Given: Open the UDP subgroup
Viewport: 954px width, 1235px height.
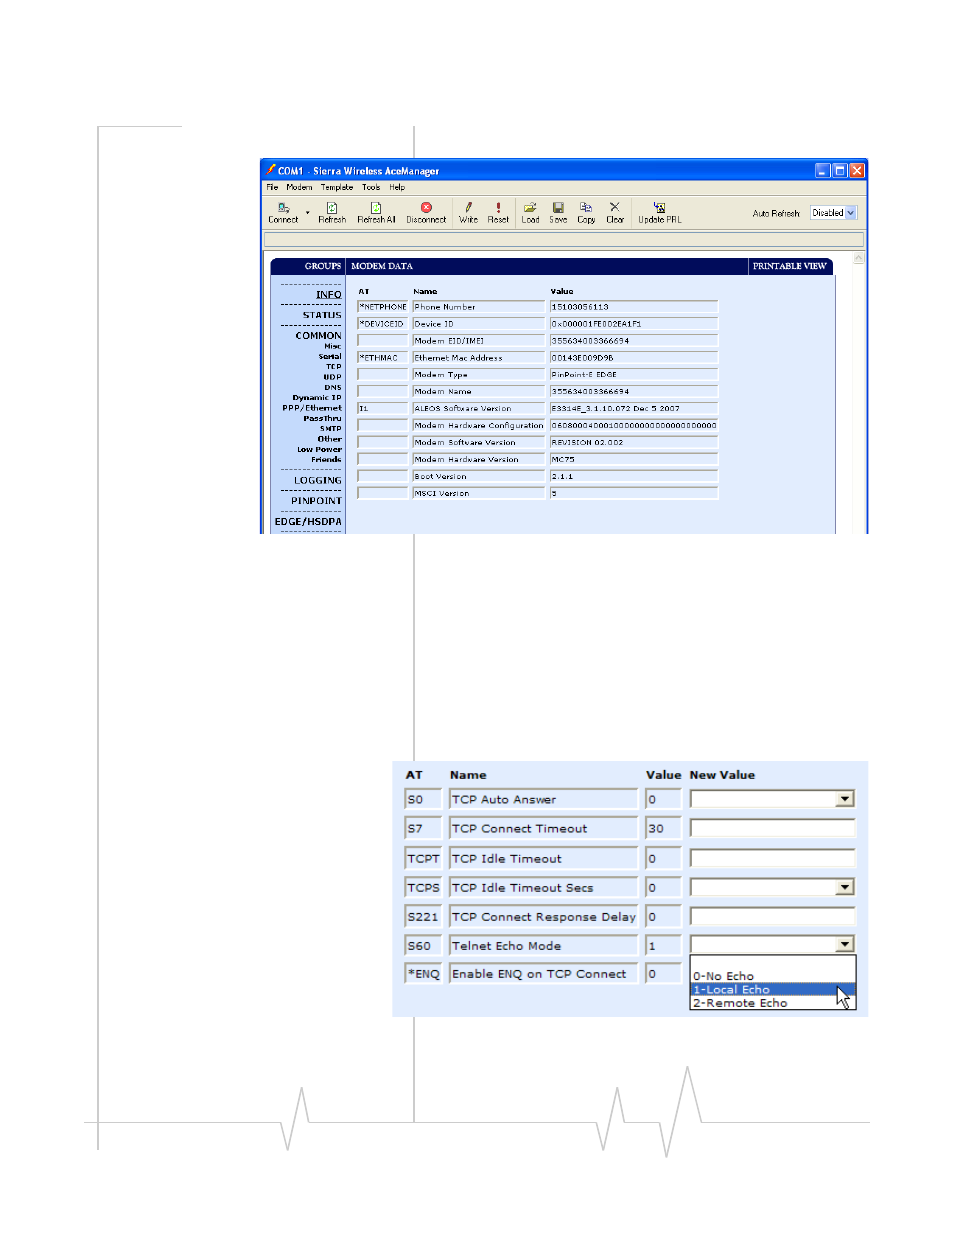Looking at the screenshot, I should (x=332, y=377).
